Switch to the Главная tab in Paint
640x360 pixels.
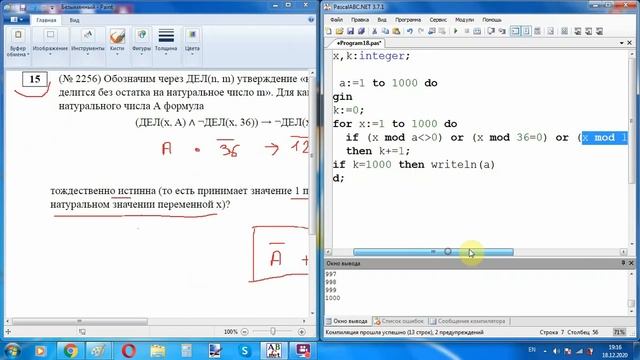coord(46,20)
